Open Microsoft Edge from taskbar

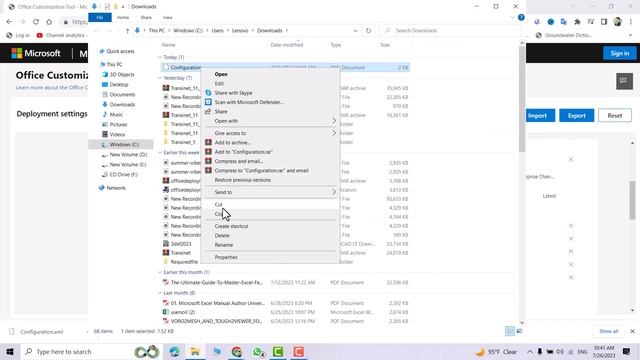175,352
